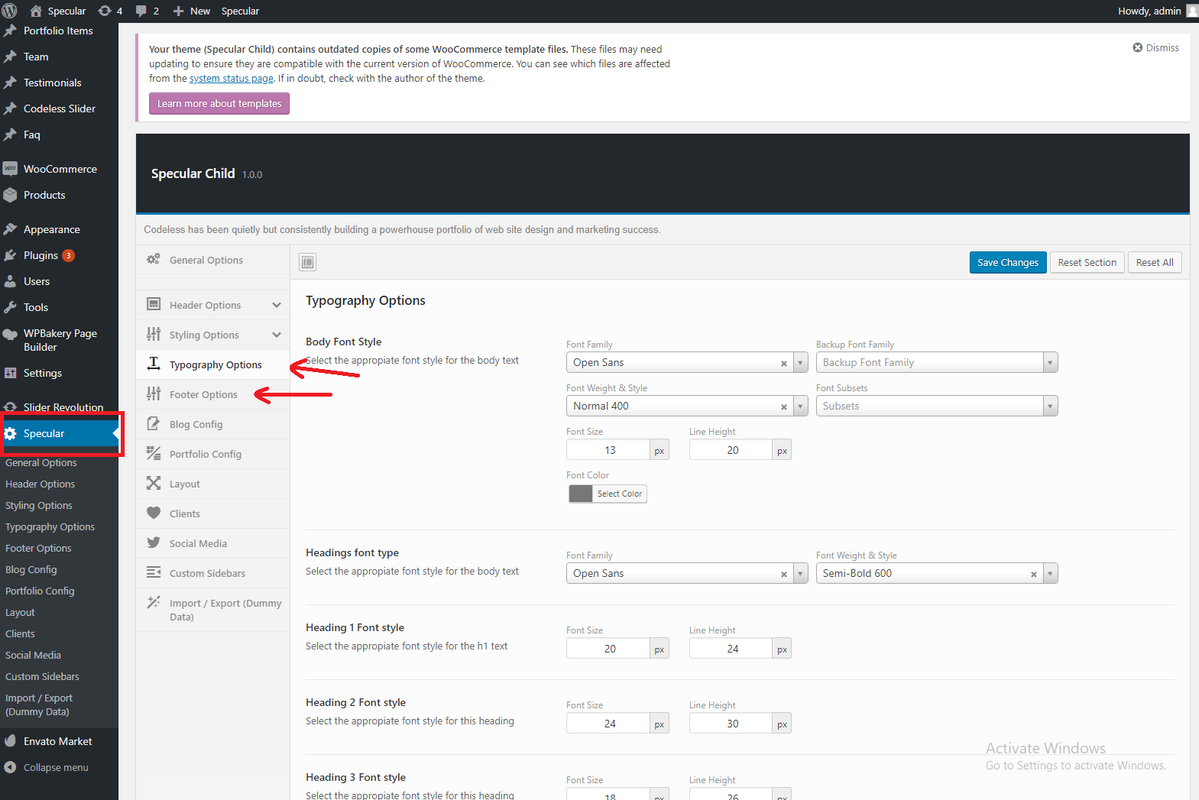Image resolution: width=1199 pixels, height=800 pixels.
Task: Expand the Styling Options section chevron
Action: point(276,335)
